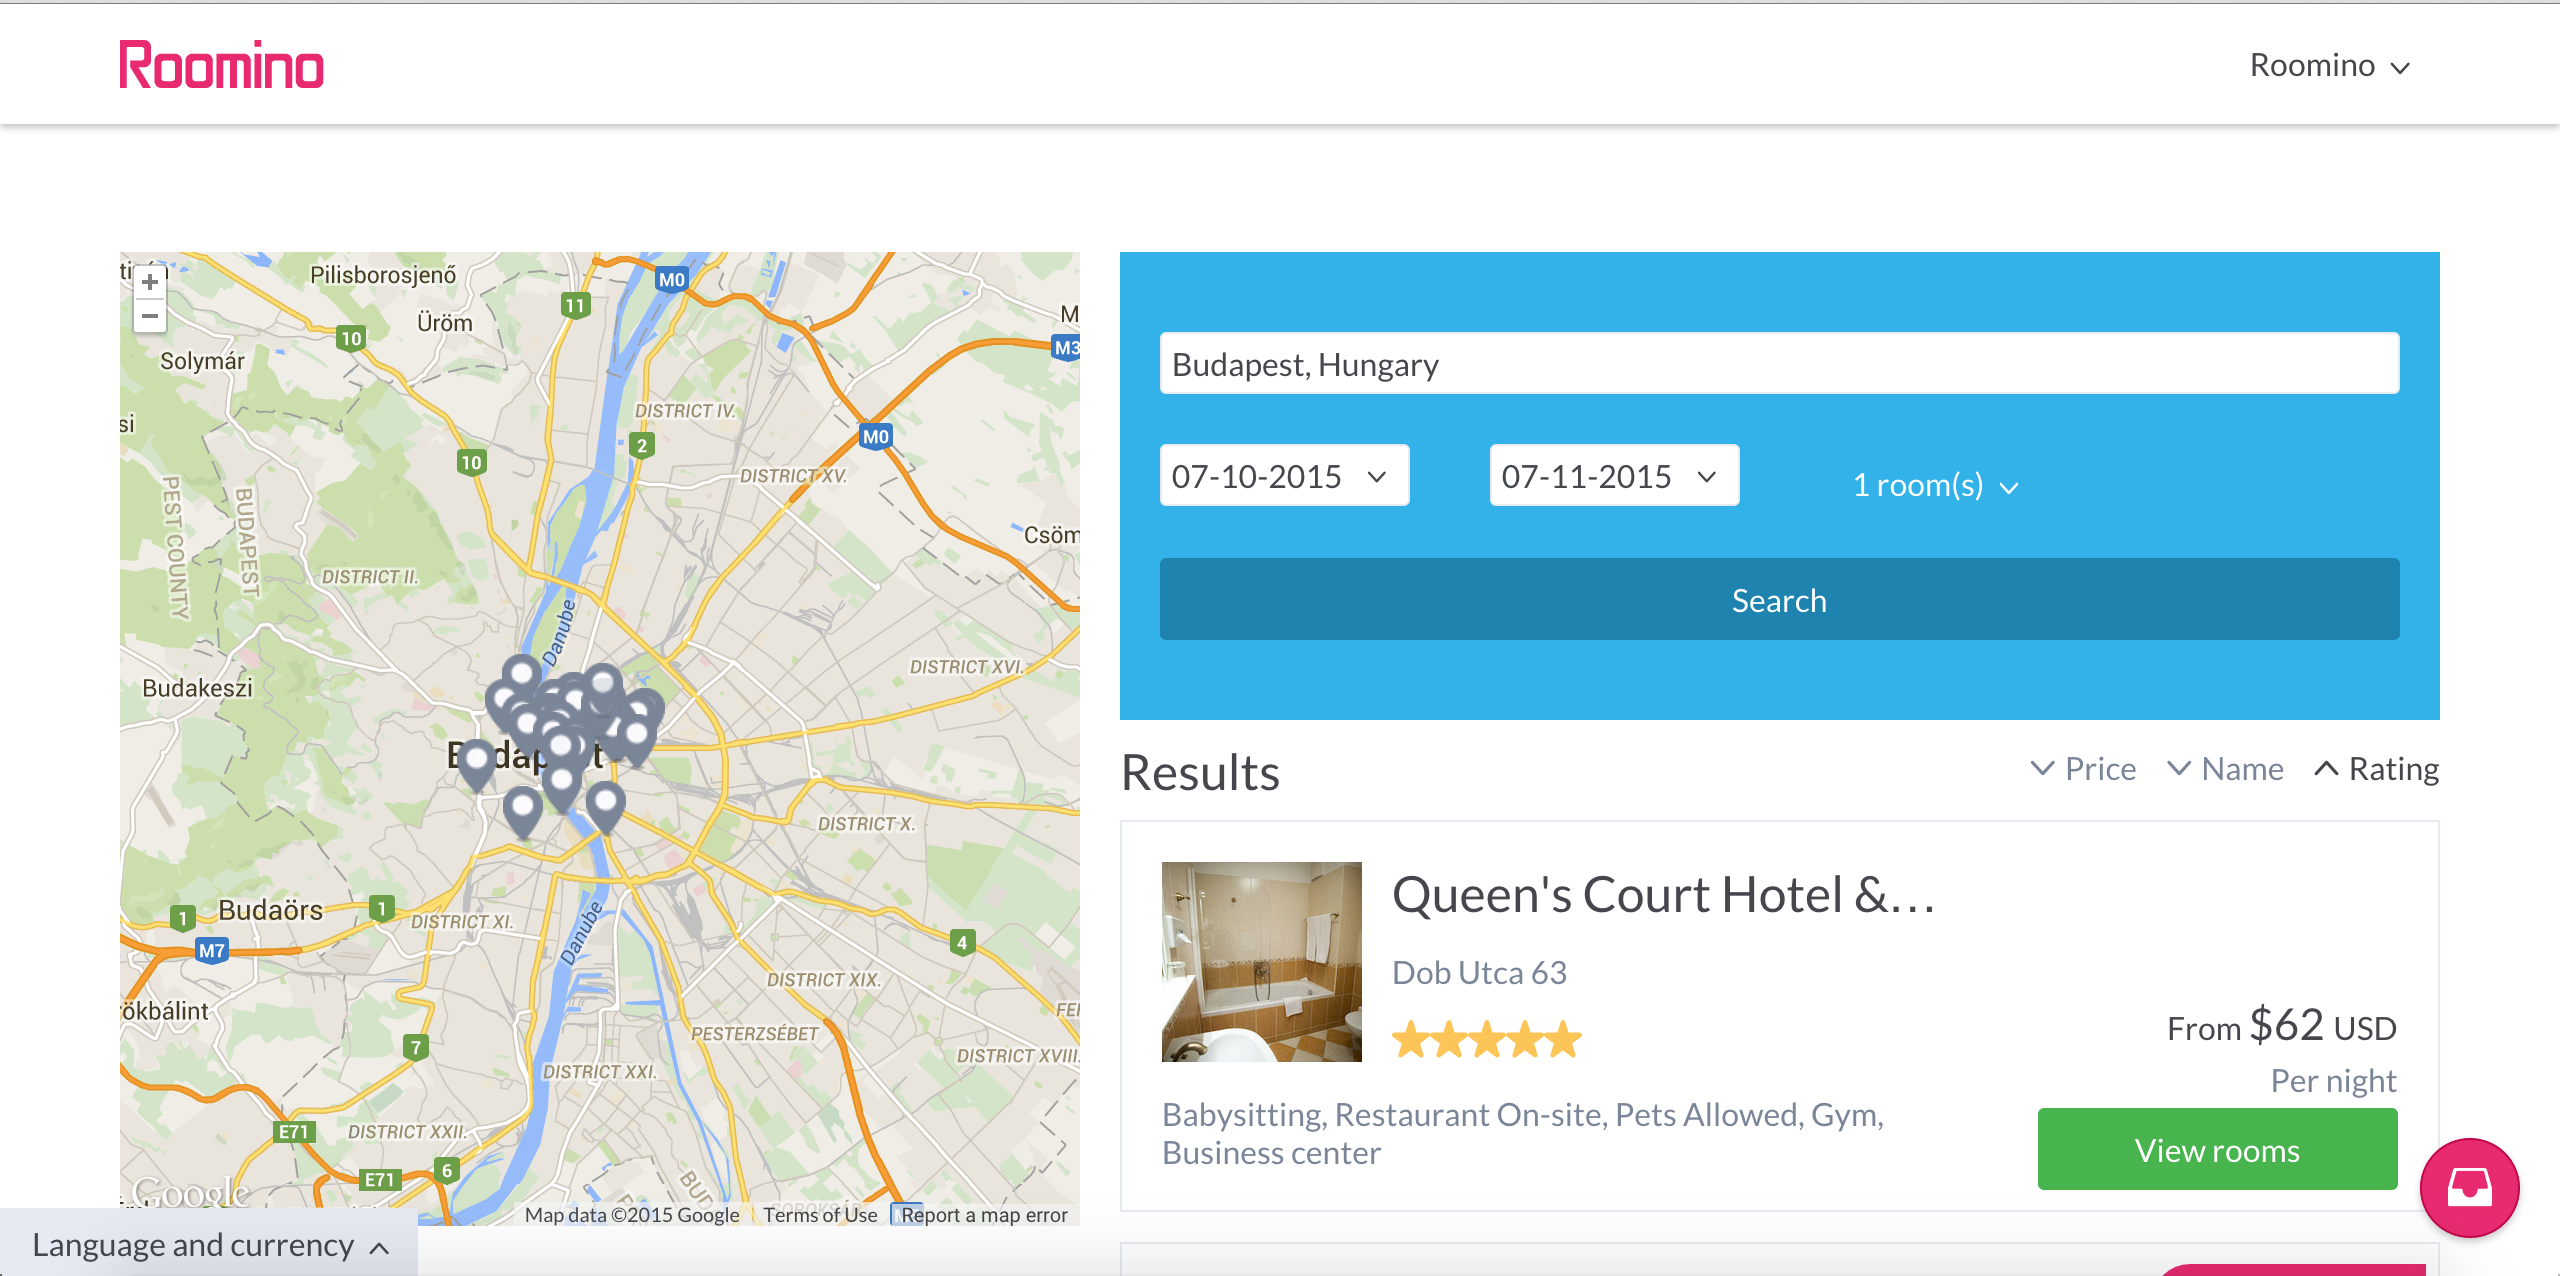Expand the 1 room(s) selector
Viewport: 2560px width, 1276px height.
[x=1935, y=485]
